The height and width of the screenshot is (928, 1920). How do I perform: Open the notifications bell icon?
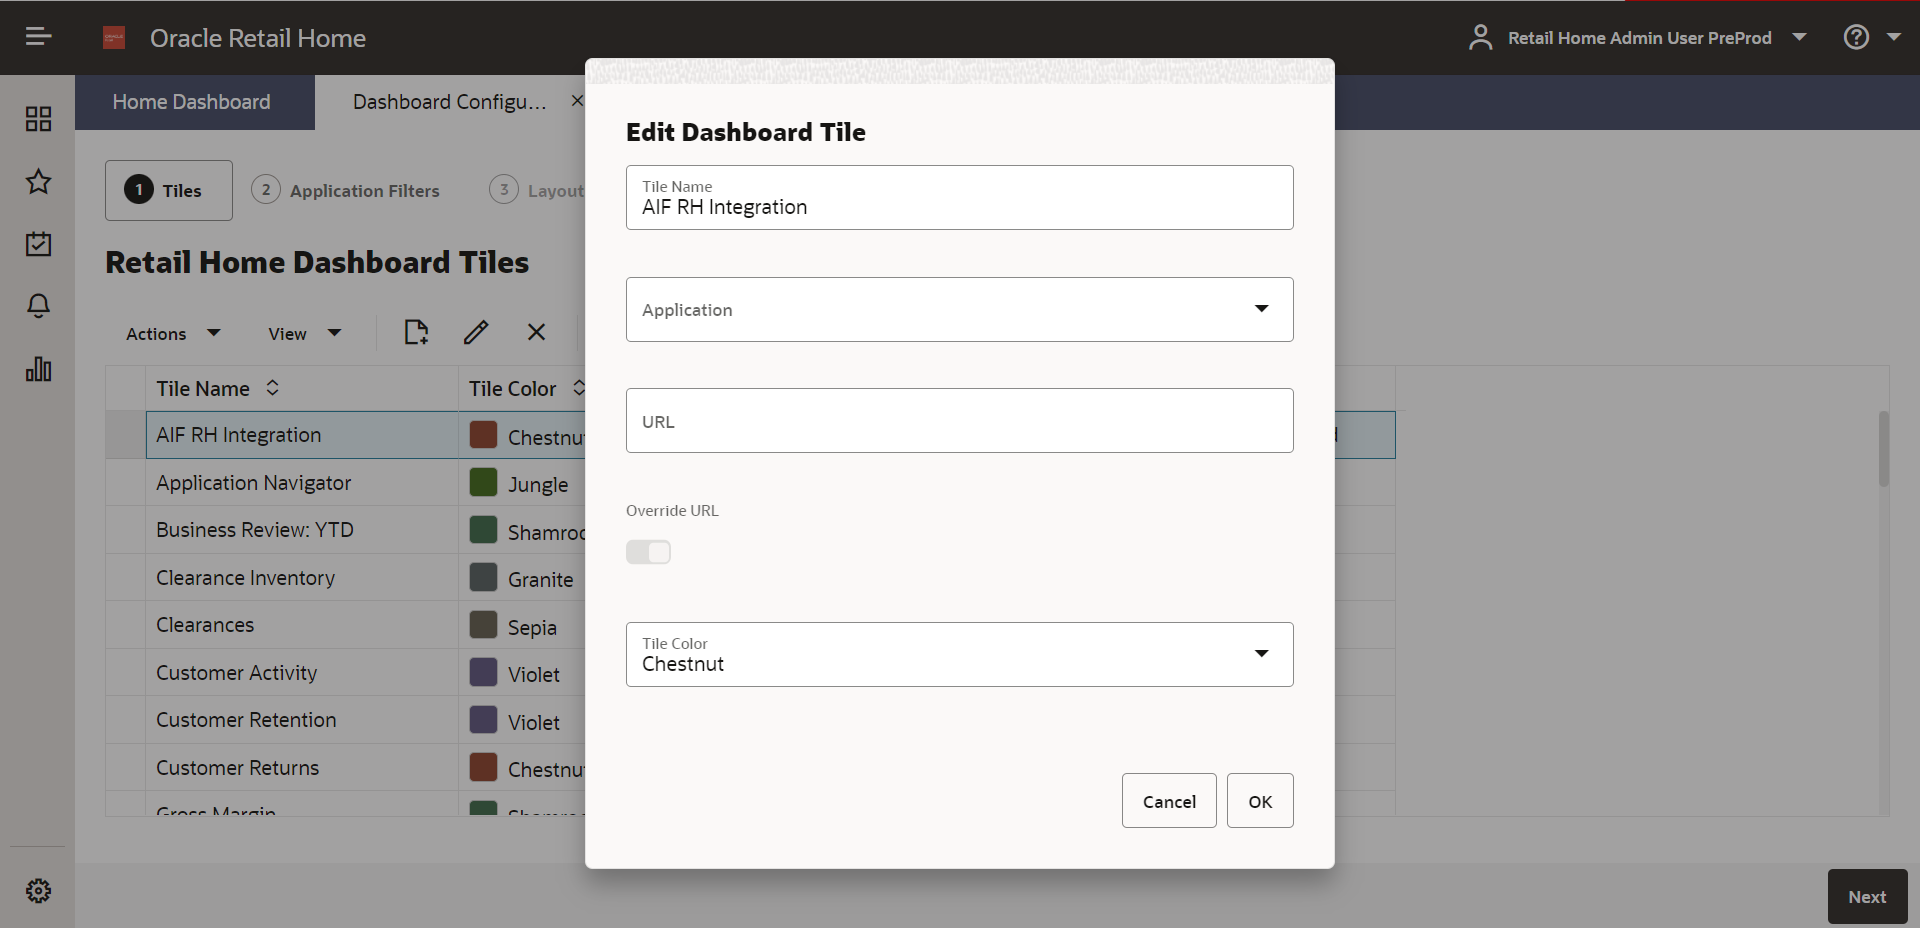[38, 306]
